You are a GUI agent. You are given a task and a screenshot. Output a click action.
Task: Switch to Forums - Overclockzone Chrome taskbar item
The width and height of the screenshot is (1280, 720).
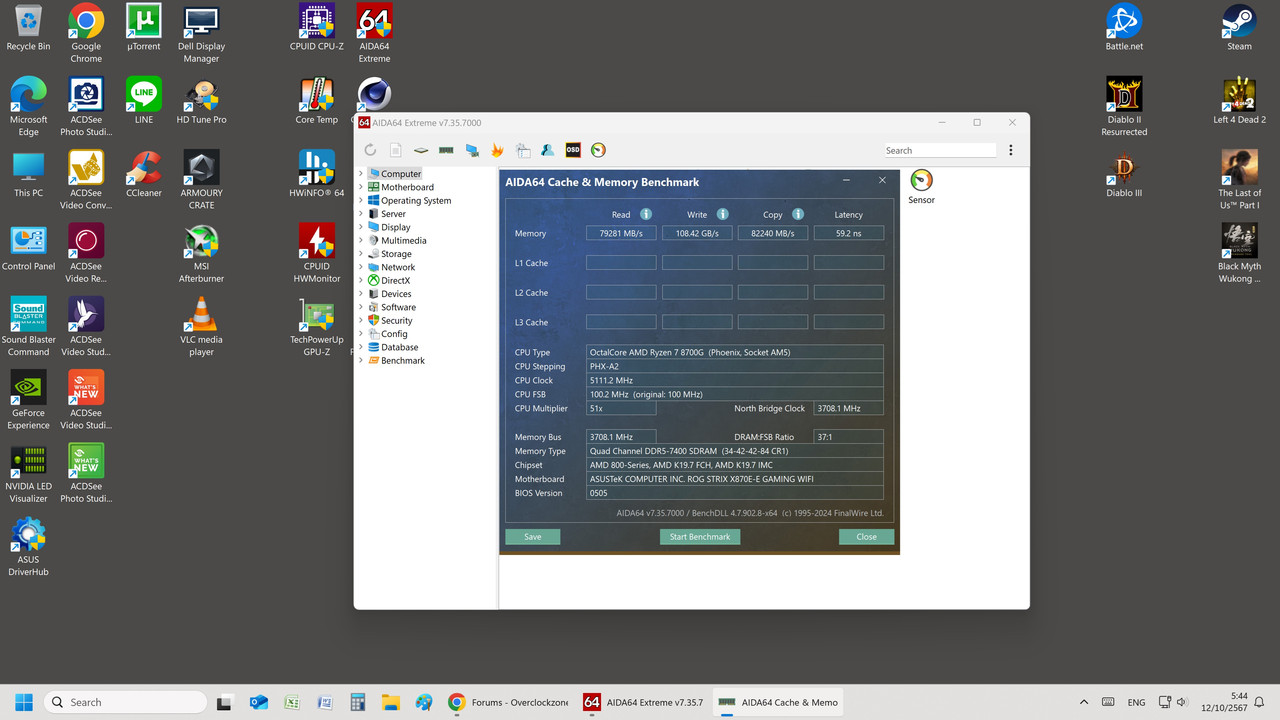(x=508, y=702)
